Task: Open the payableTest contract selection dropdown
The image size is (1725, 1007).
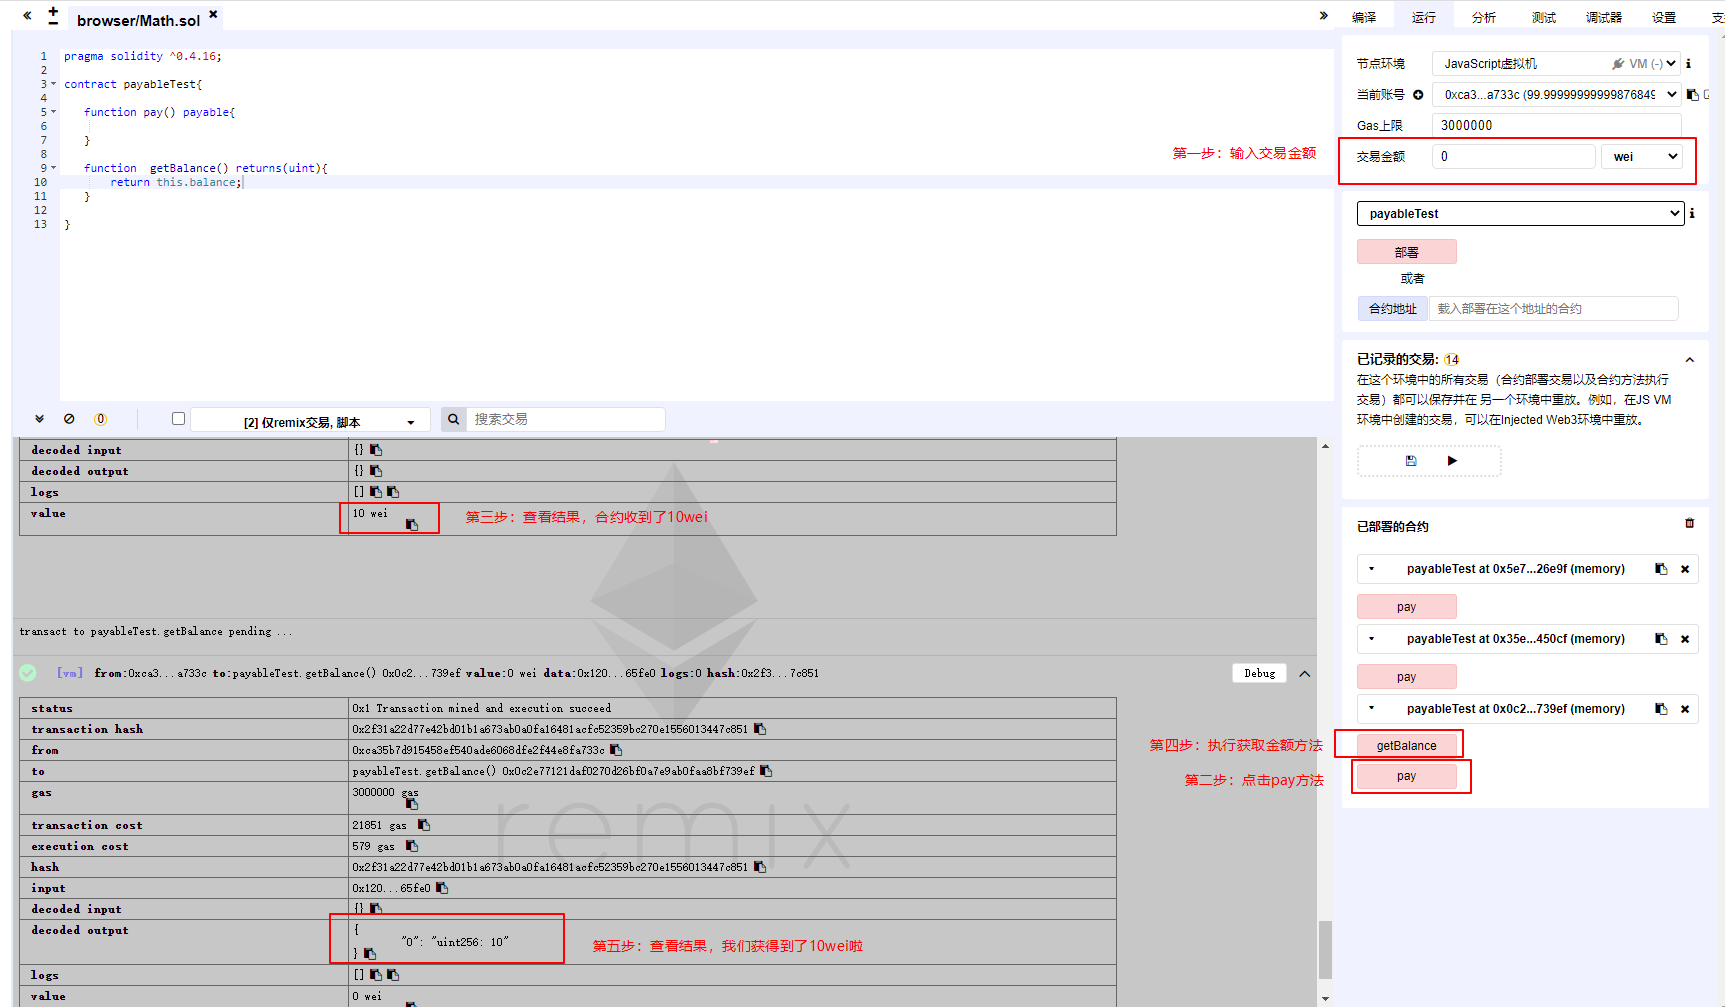Action: pyautogui.click(x=1521, y=213)
